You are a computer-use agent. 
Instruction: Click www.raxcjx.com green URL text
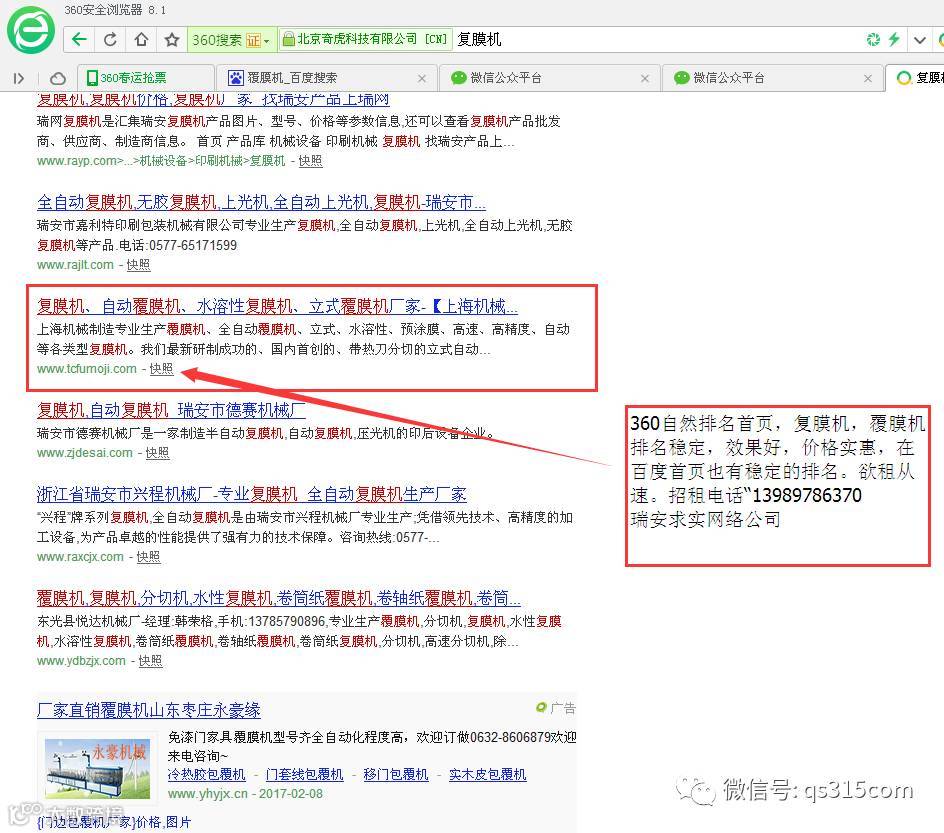point(80,557)
